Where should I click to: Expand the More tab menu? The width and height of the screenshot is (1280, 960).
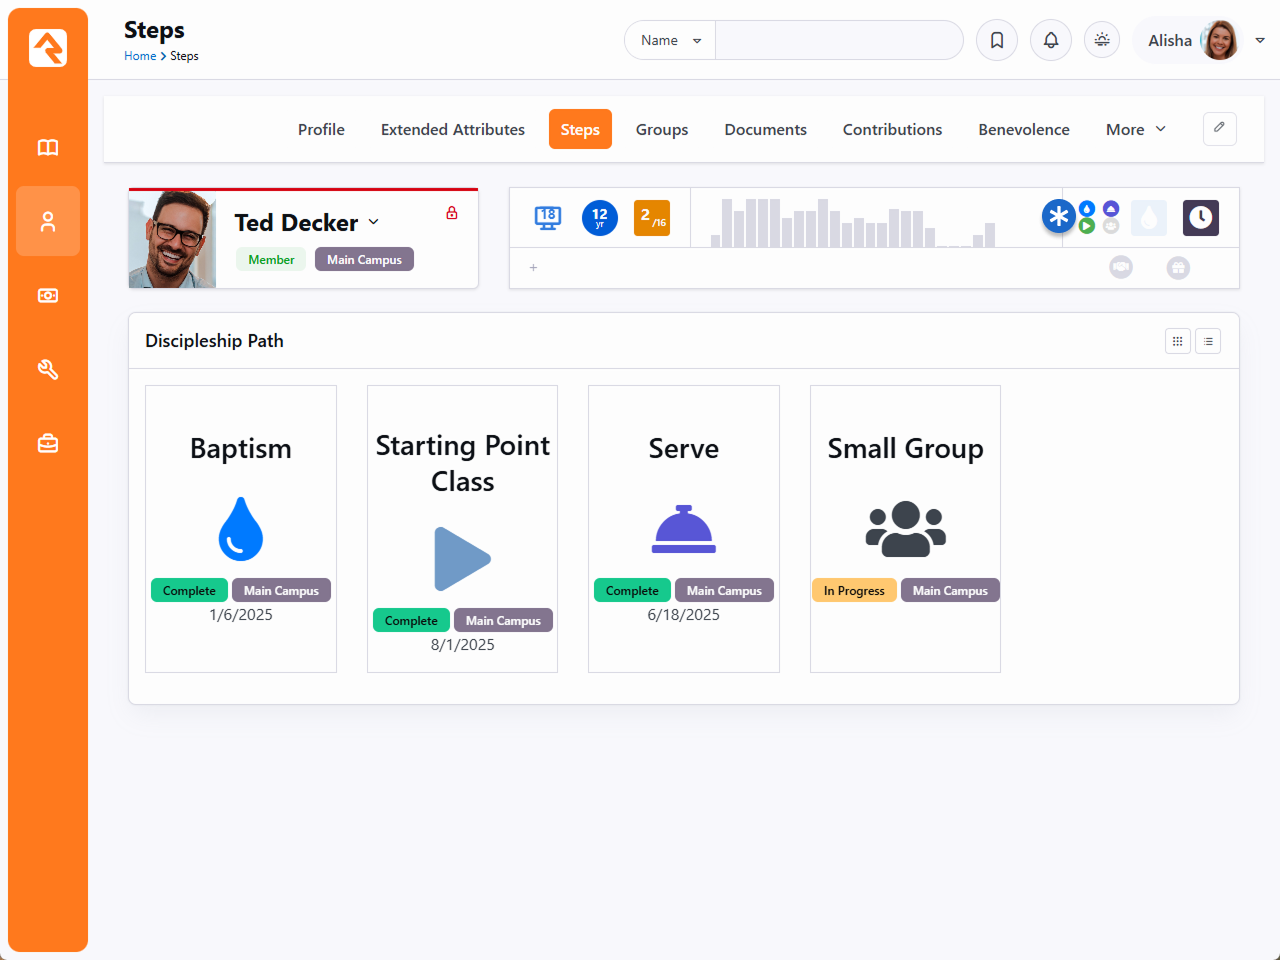click(x=1135, y=130)
